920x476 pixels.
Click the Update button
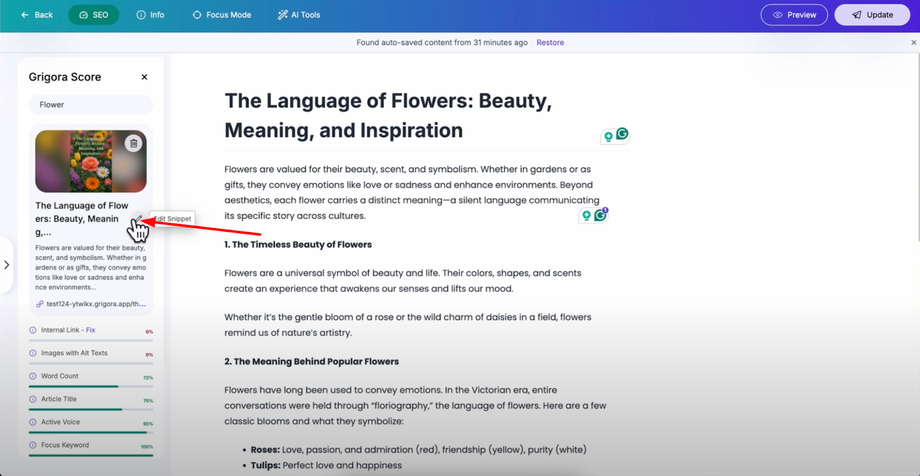(872, 15)
